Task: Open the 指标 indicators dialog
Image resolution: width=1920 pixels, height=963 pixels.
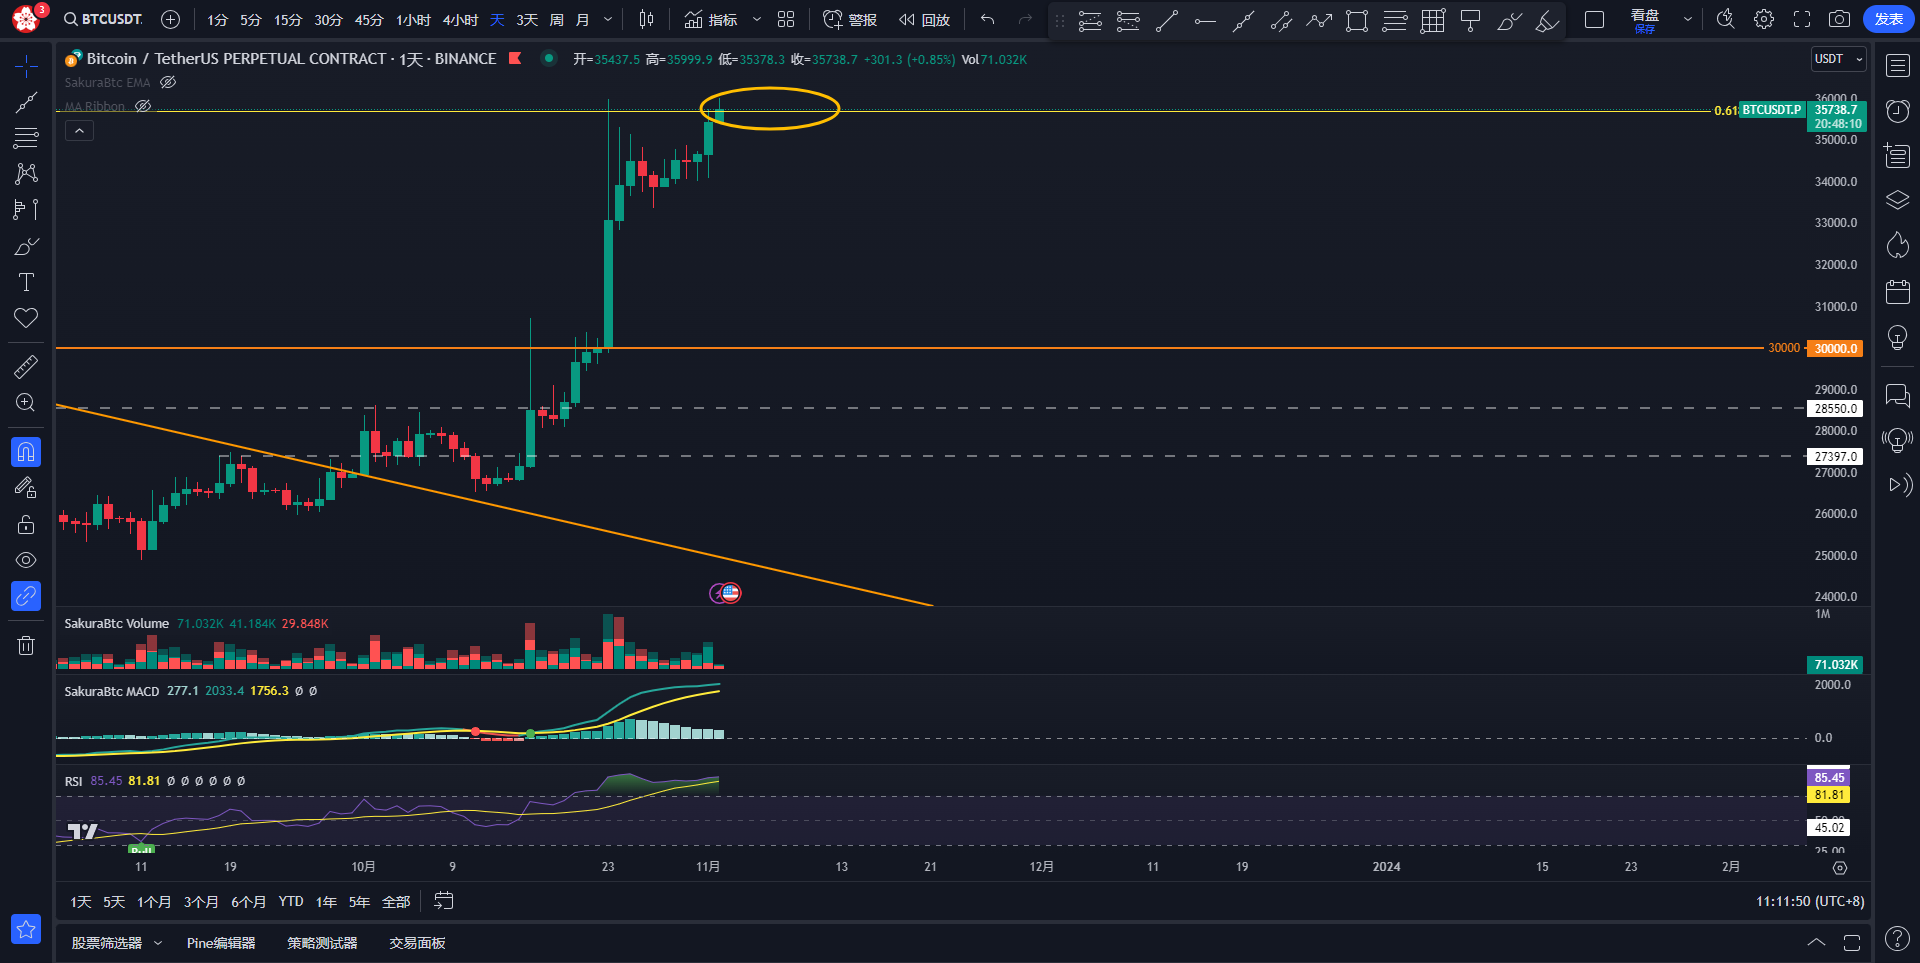Action: click(711, 19)
